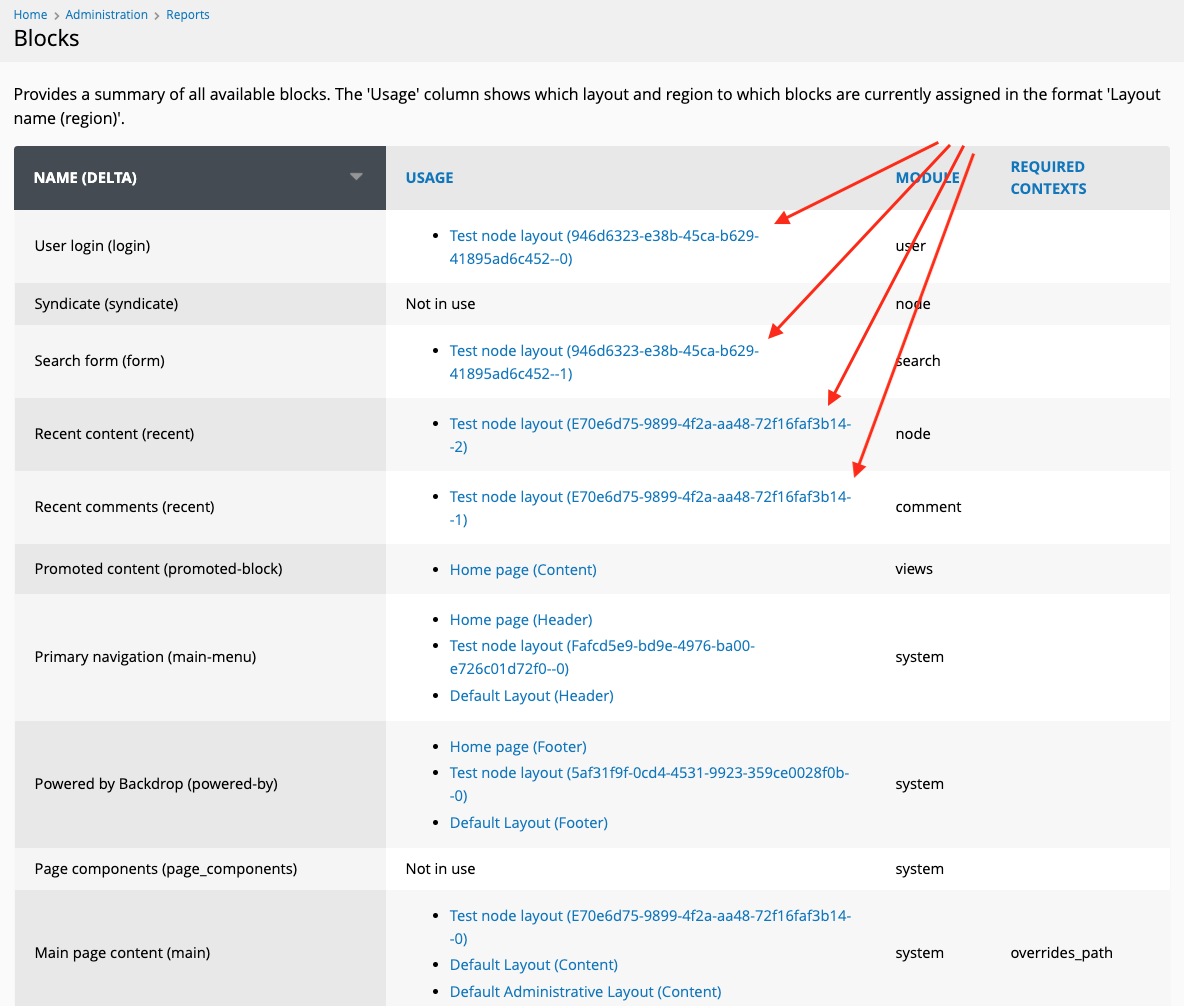Open Recent comments' Test node layout link
The height and width of the screenshot is (1006, 1184).
click(650, 508)
